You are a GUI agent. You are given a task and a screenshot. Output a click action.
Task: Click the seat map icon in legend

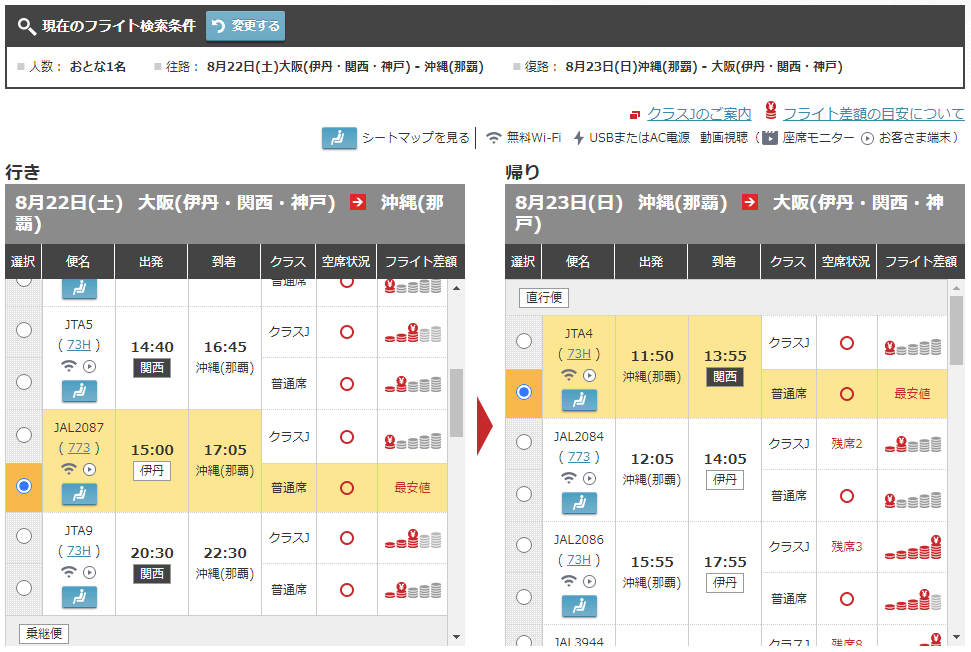pos(339,137)
